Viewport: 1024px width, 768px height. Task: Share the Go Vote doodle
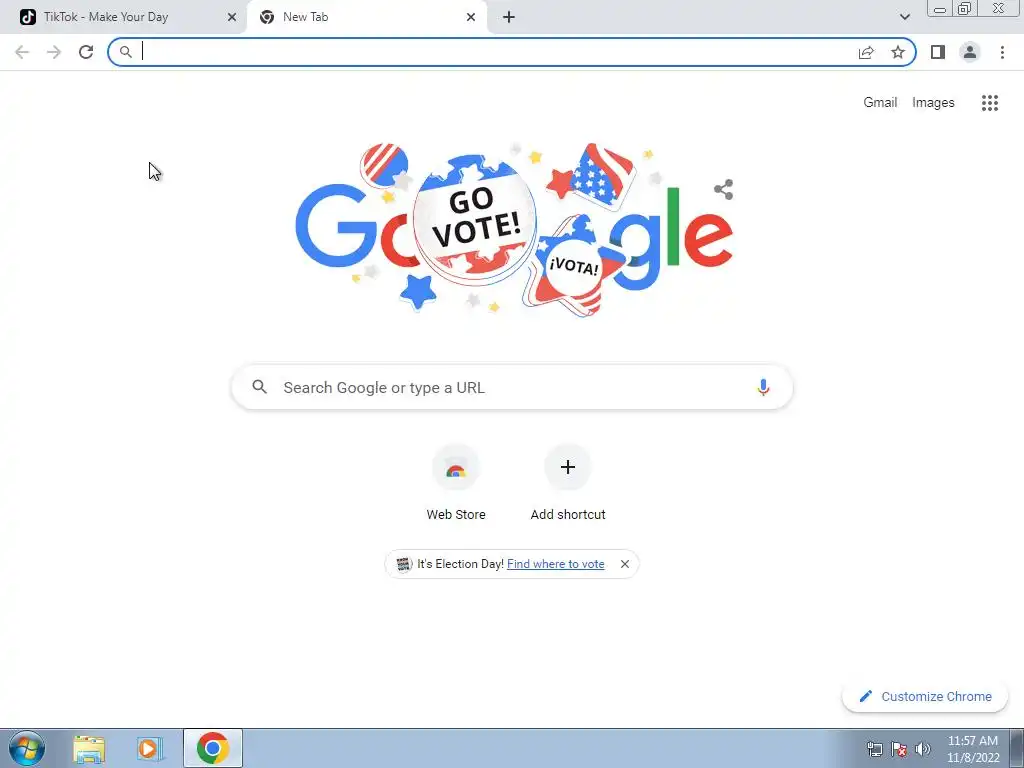[x=724, y=189]
